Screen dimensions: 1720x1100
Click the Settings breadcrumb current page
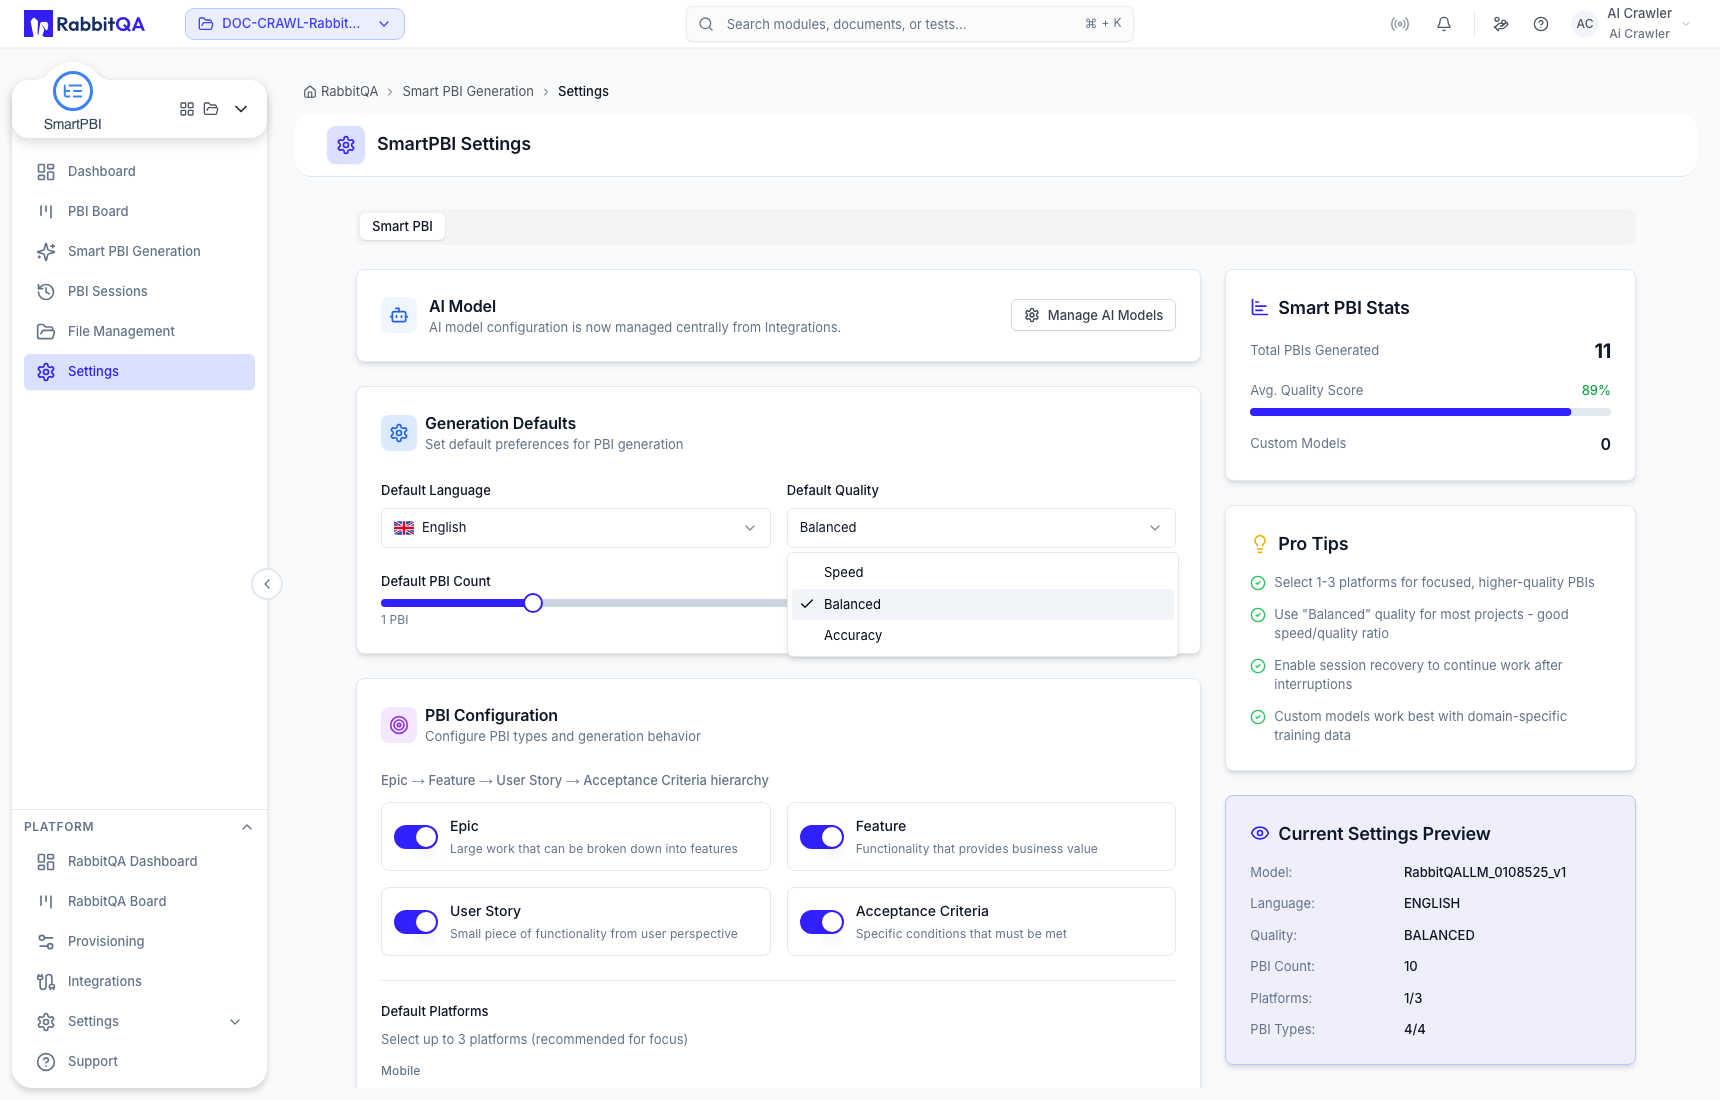coord(583,92)
